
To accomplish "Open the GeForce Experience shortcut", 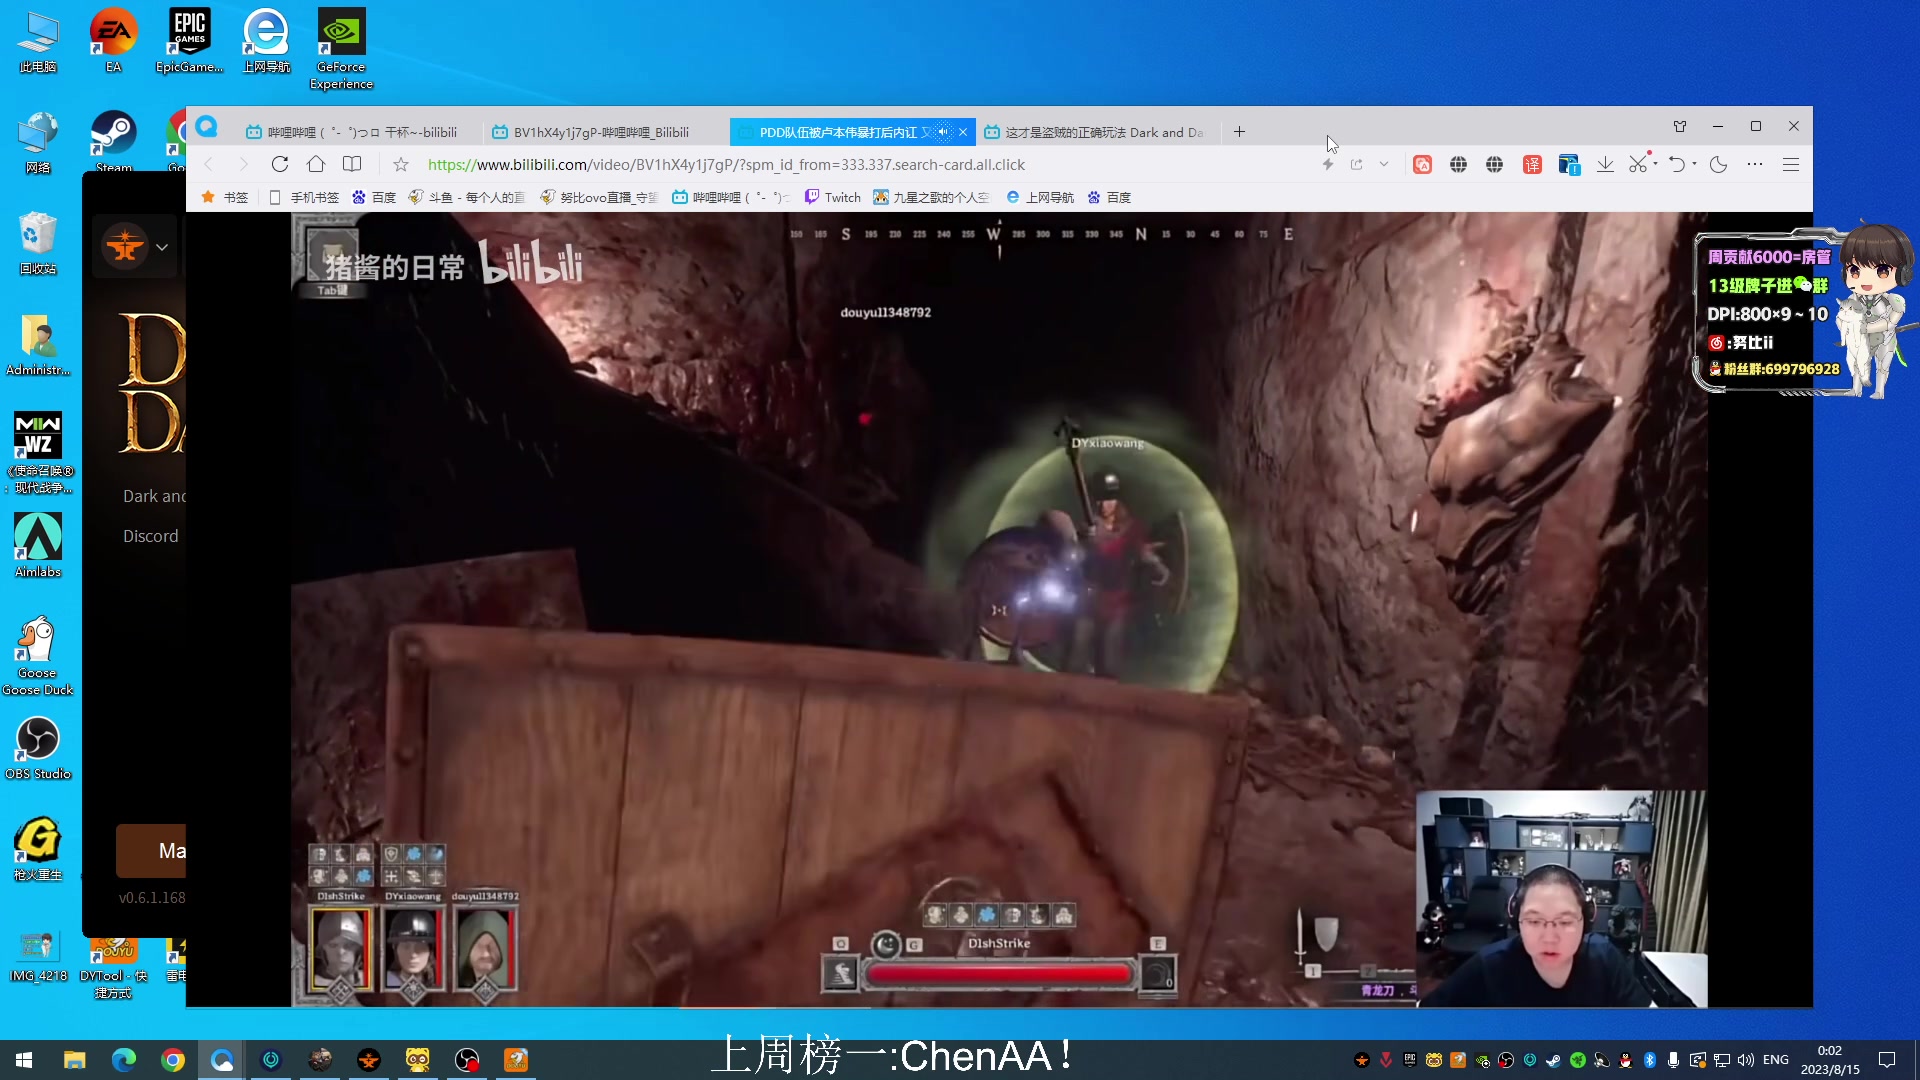I will 341,49.
